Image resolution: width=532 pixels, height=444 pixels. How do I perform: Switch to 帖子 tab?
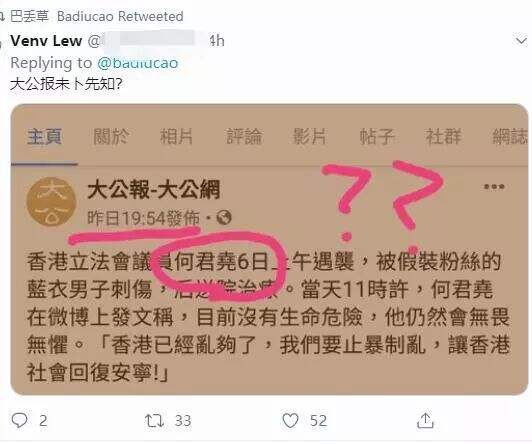(x=377, y=137)
